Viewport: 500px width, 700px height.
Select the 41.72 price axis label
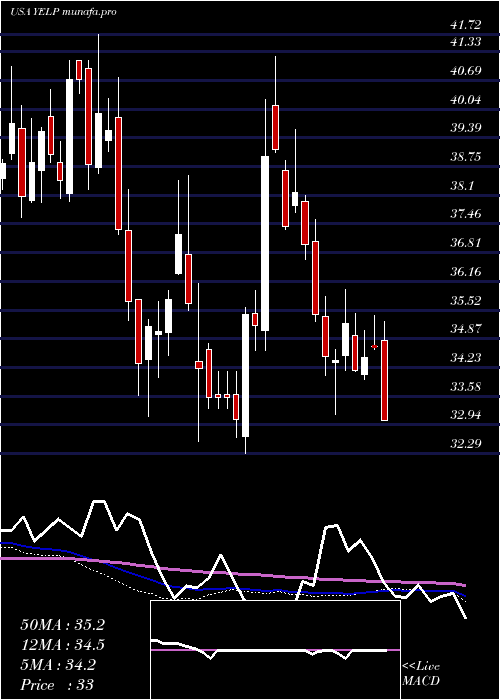click(x=466, y=25)
